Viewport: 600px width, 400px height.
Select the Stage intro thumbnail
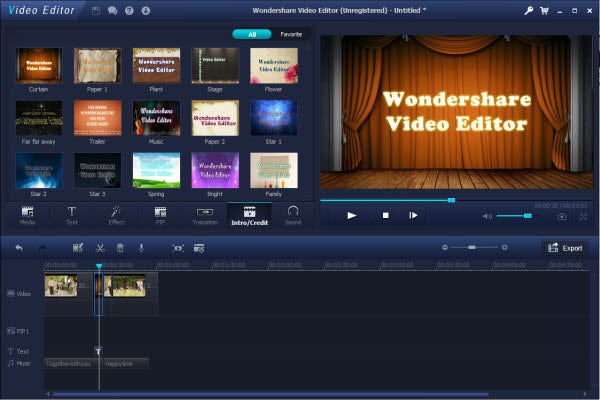(x=215, y=66)
